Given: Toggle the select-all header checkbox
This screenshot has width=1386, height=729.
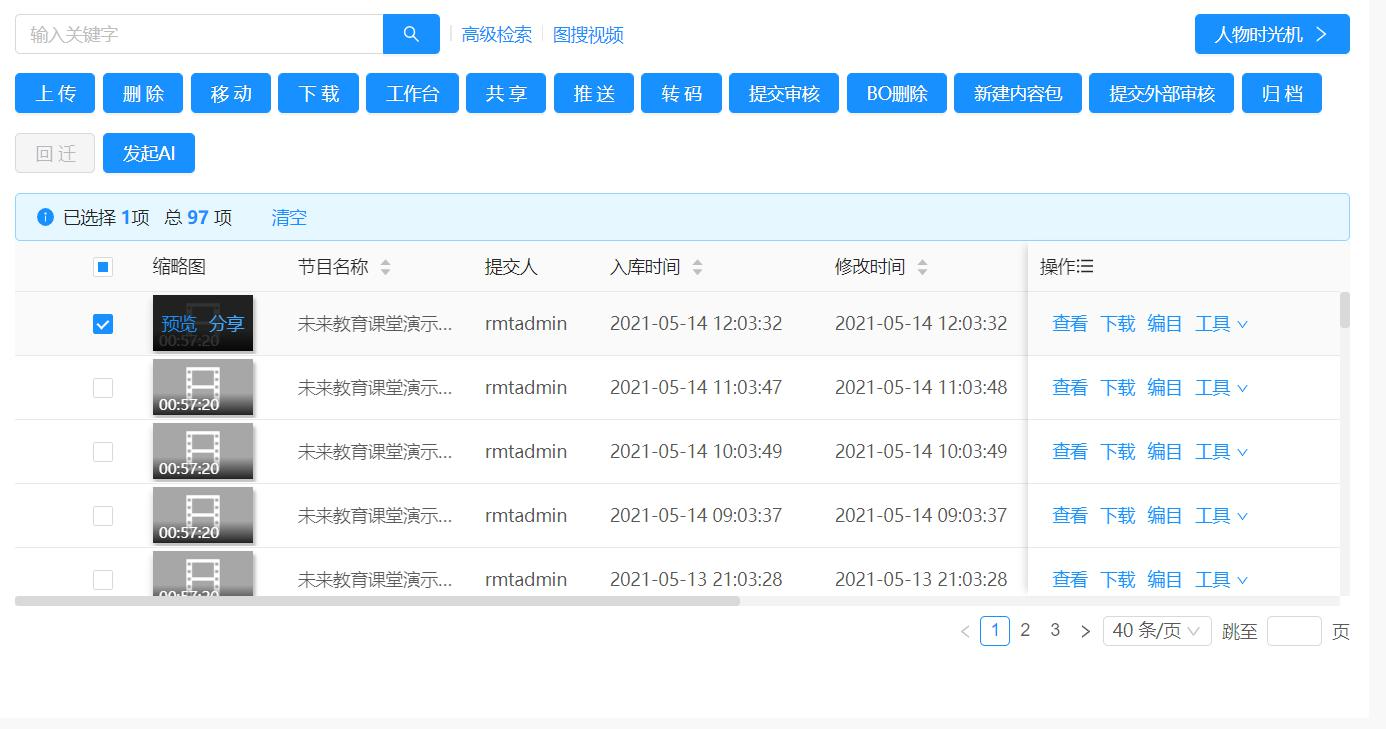Looking at the screenshot, I should (103, 267).
